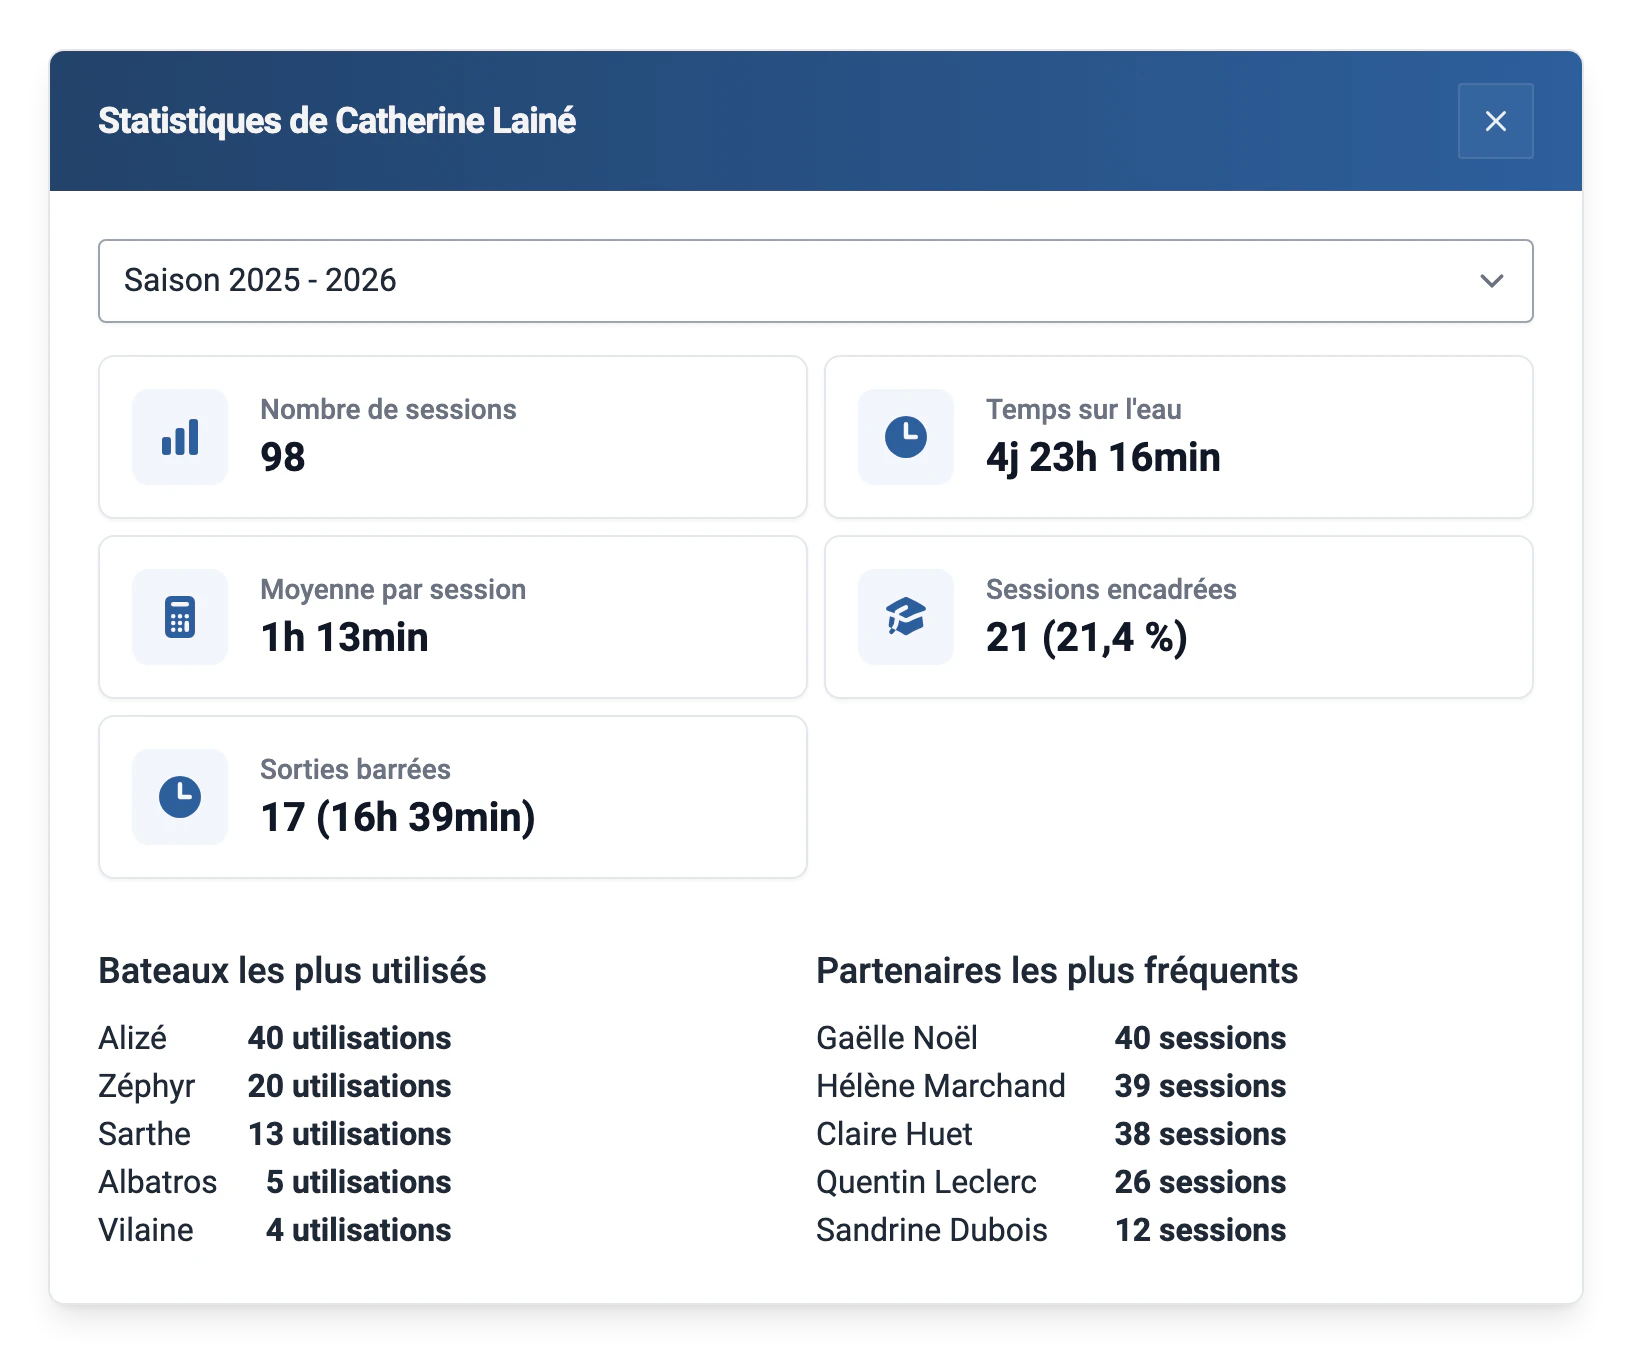
Task: Click 40 utilisations next to Alizé
Action: coord(349,1038)
